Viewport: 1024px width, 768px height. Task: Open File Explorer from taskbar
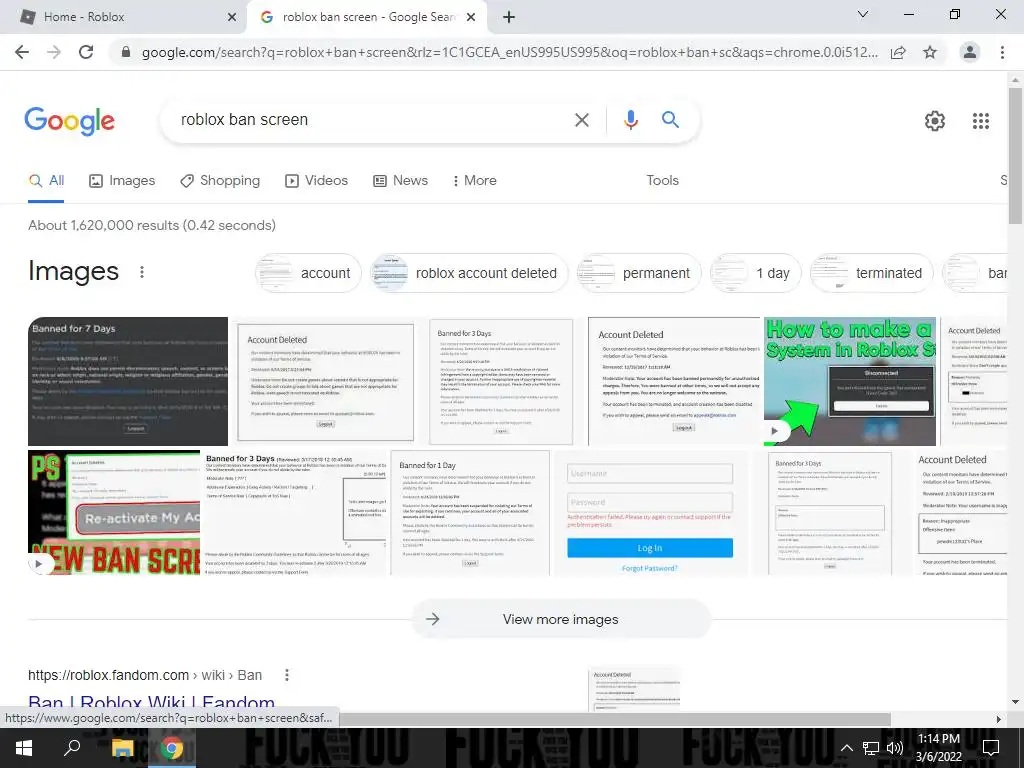tap(122, 748)
